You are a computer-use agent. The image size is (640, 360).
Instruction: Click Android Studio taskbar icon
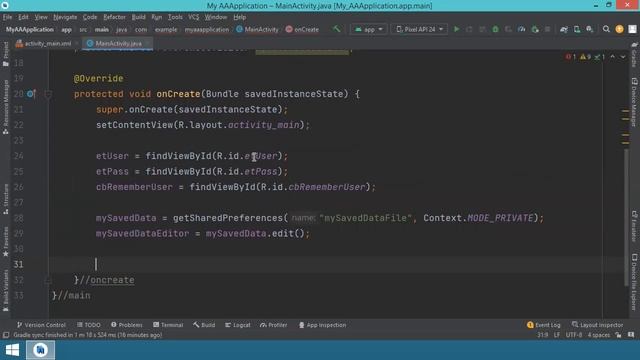pos(40,350)
